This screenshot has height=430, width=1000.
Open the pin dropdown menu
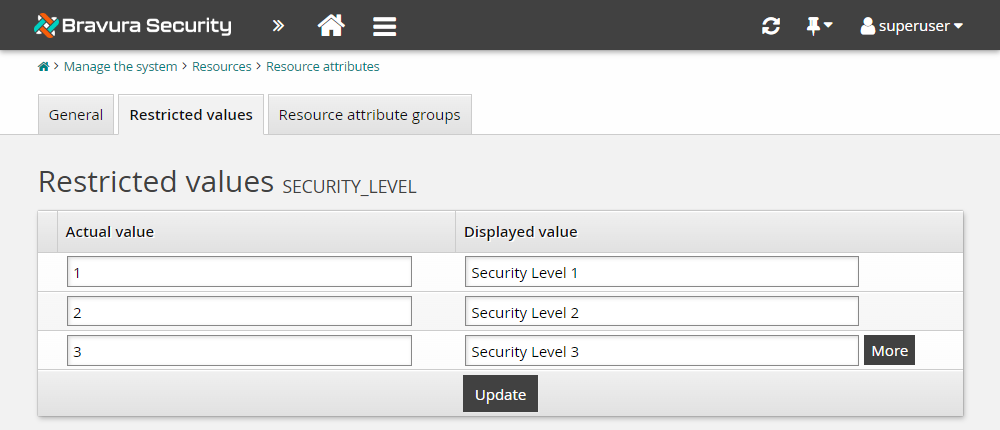coord(819,27)
